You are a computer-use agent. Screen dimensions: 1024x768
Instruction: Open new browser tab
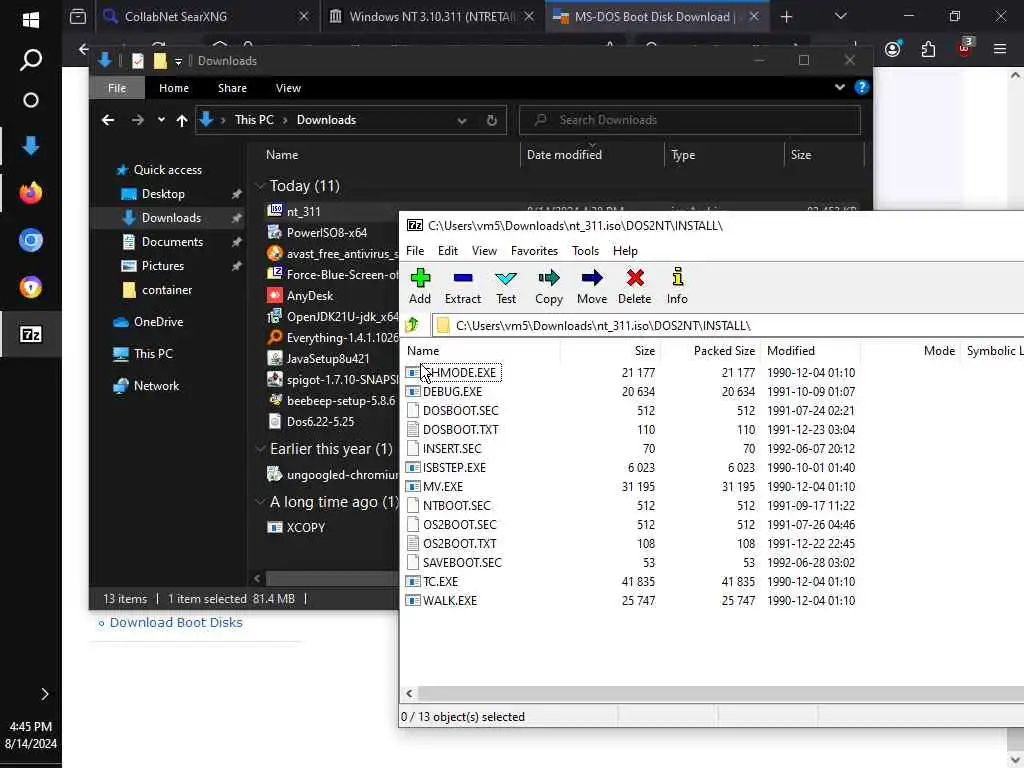[x=786, y=17]
